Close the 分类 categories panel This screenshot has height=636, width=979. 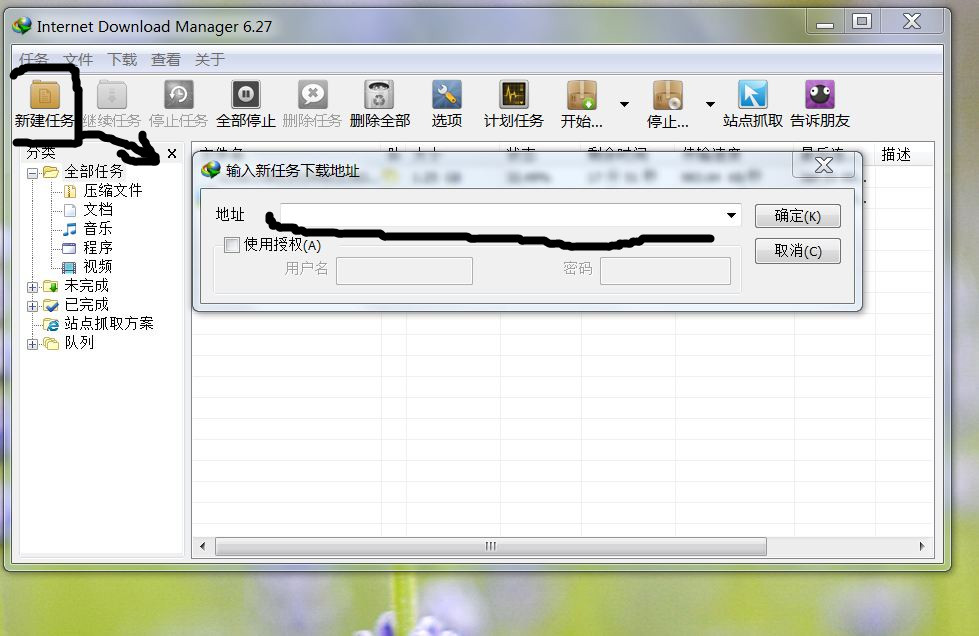172,154
